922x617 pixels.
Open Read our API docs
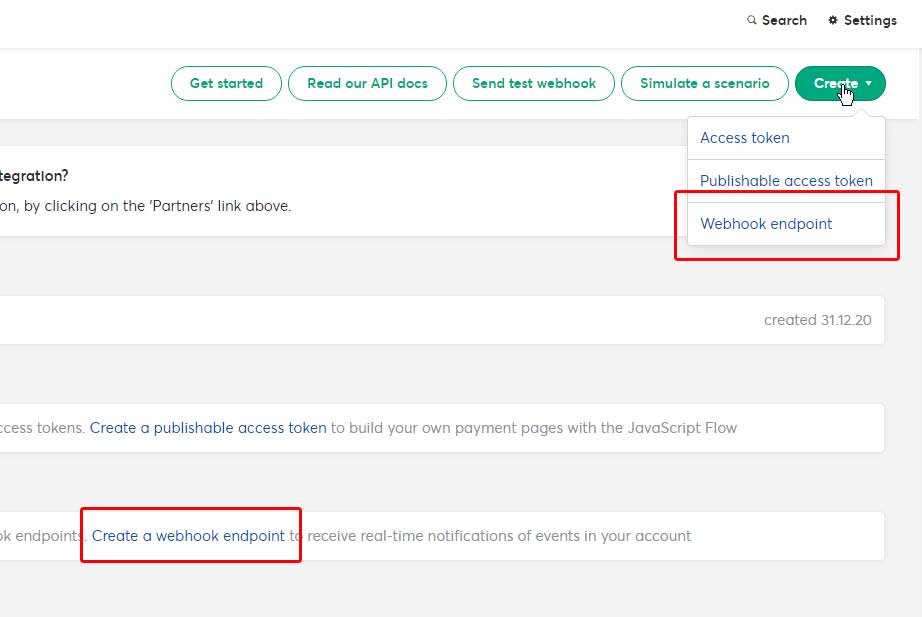[x=368, y=84]
